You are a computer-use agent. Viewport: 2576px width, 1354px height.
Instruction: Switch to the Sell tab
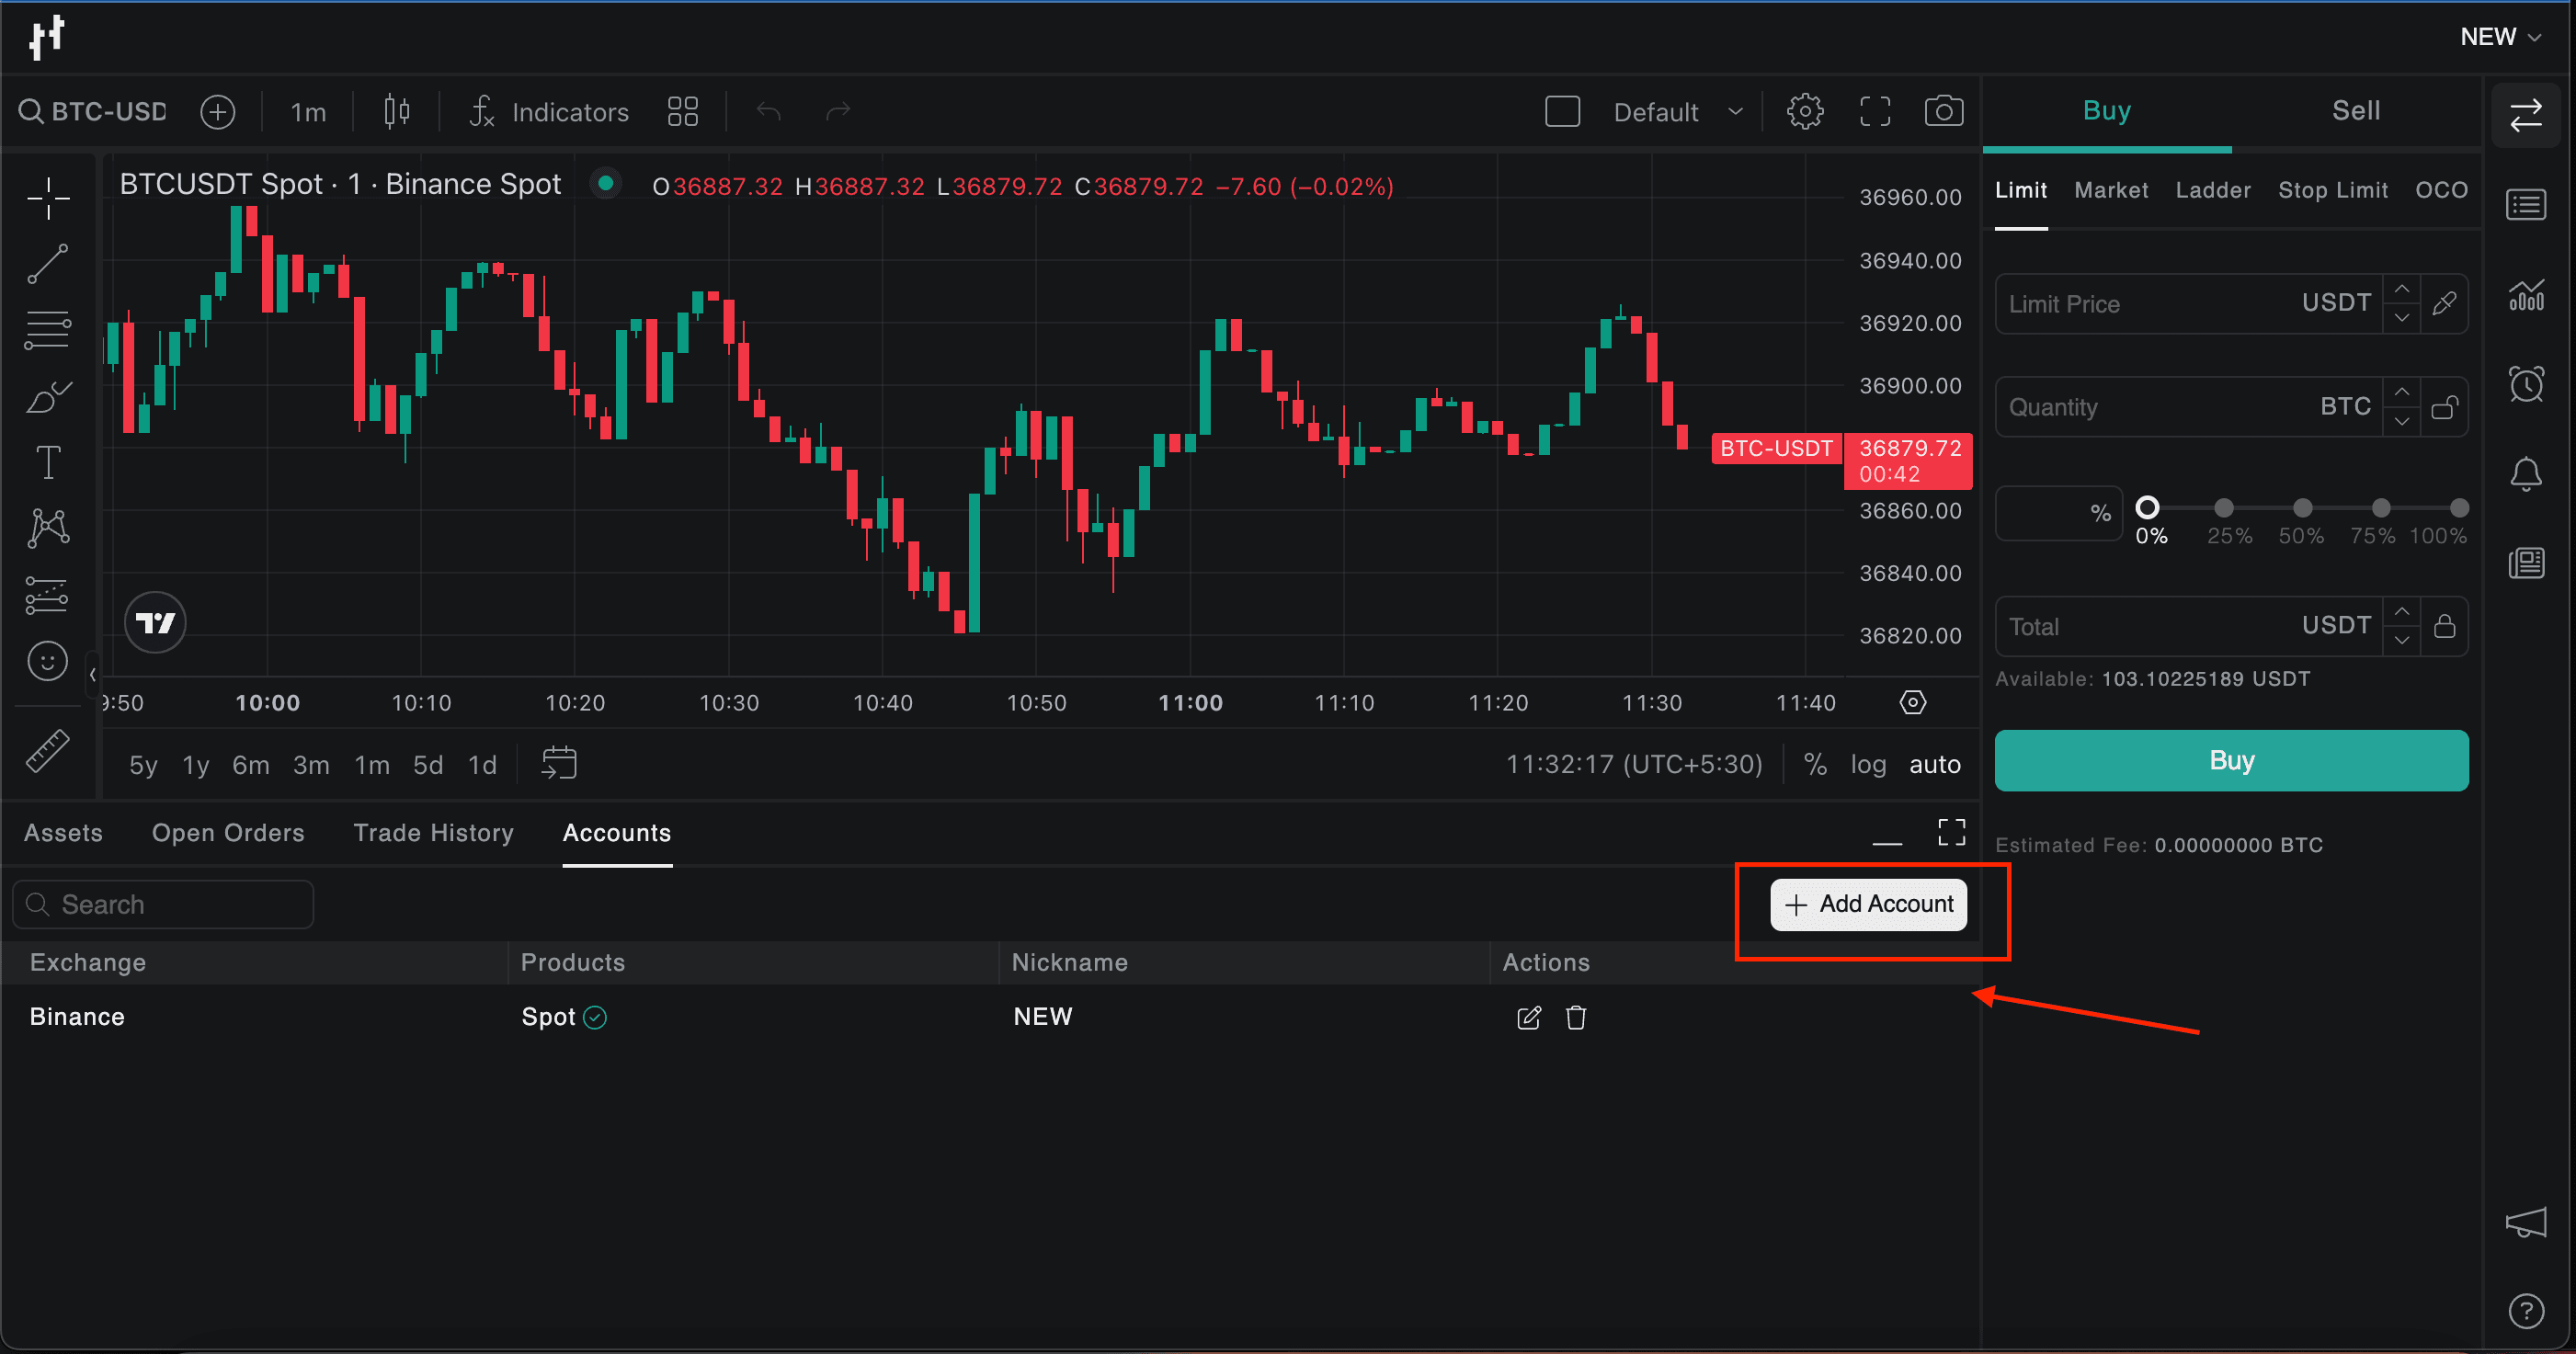pos(2356,111)
